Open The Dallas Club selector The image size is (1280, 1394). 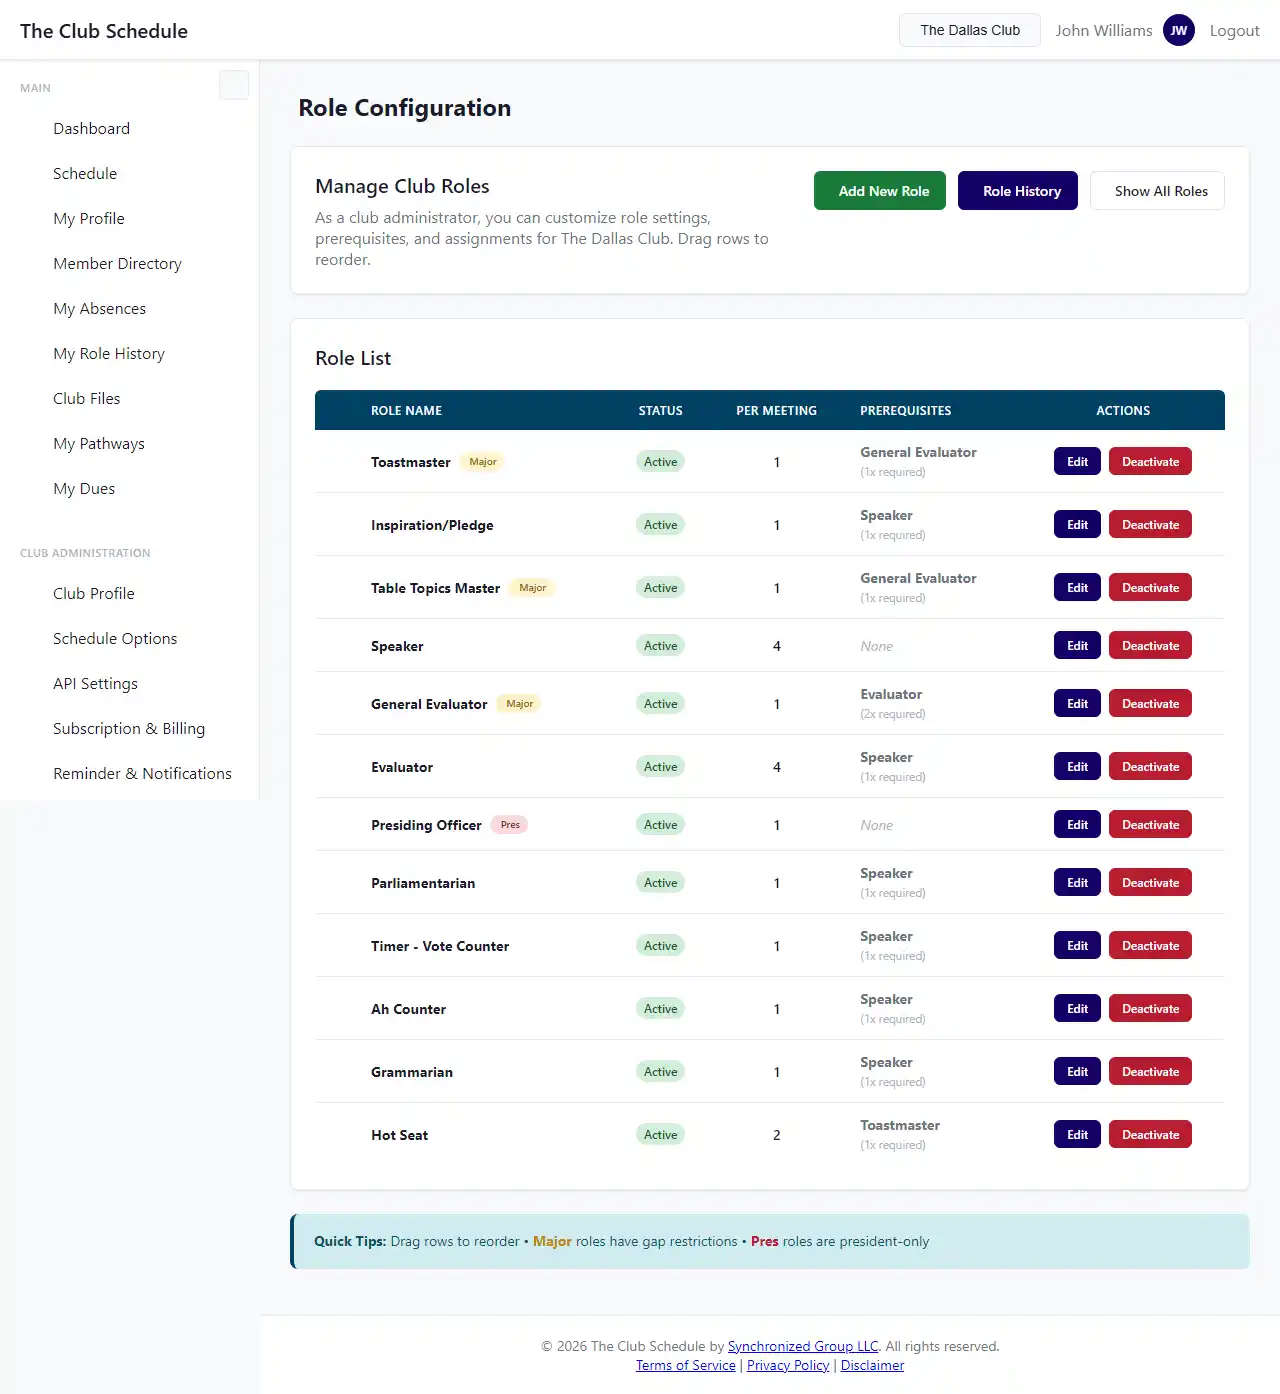[x=969, y=30]
